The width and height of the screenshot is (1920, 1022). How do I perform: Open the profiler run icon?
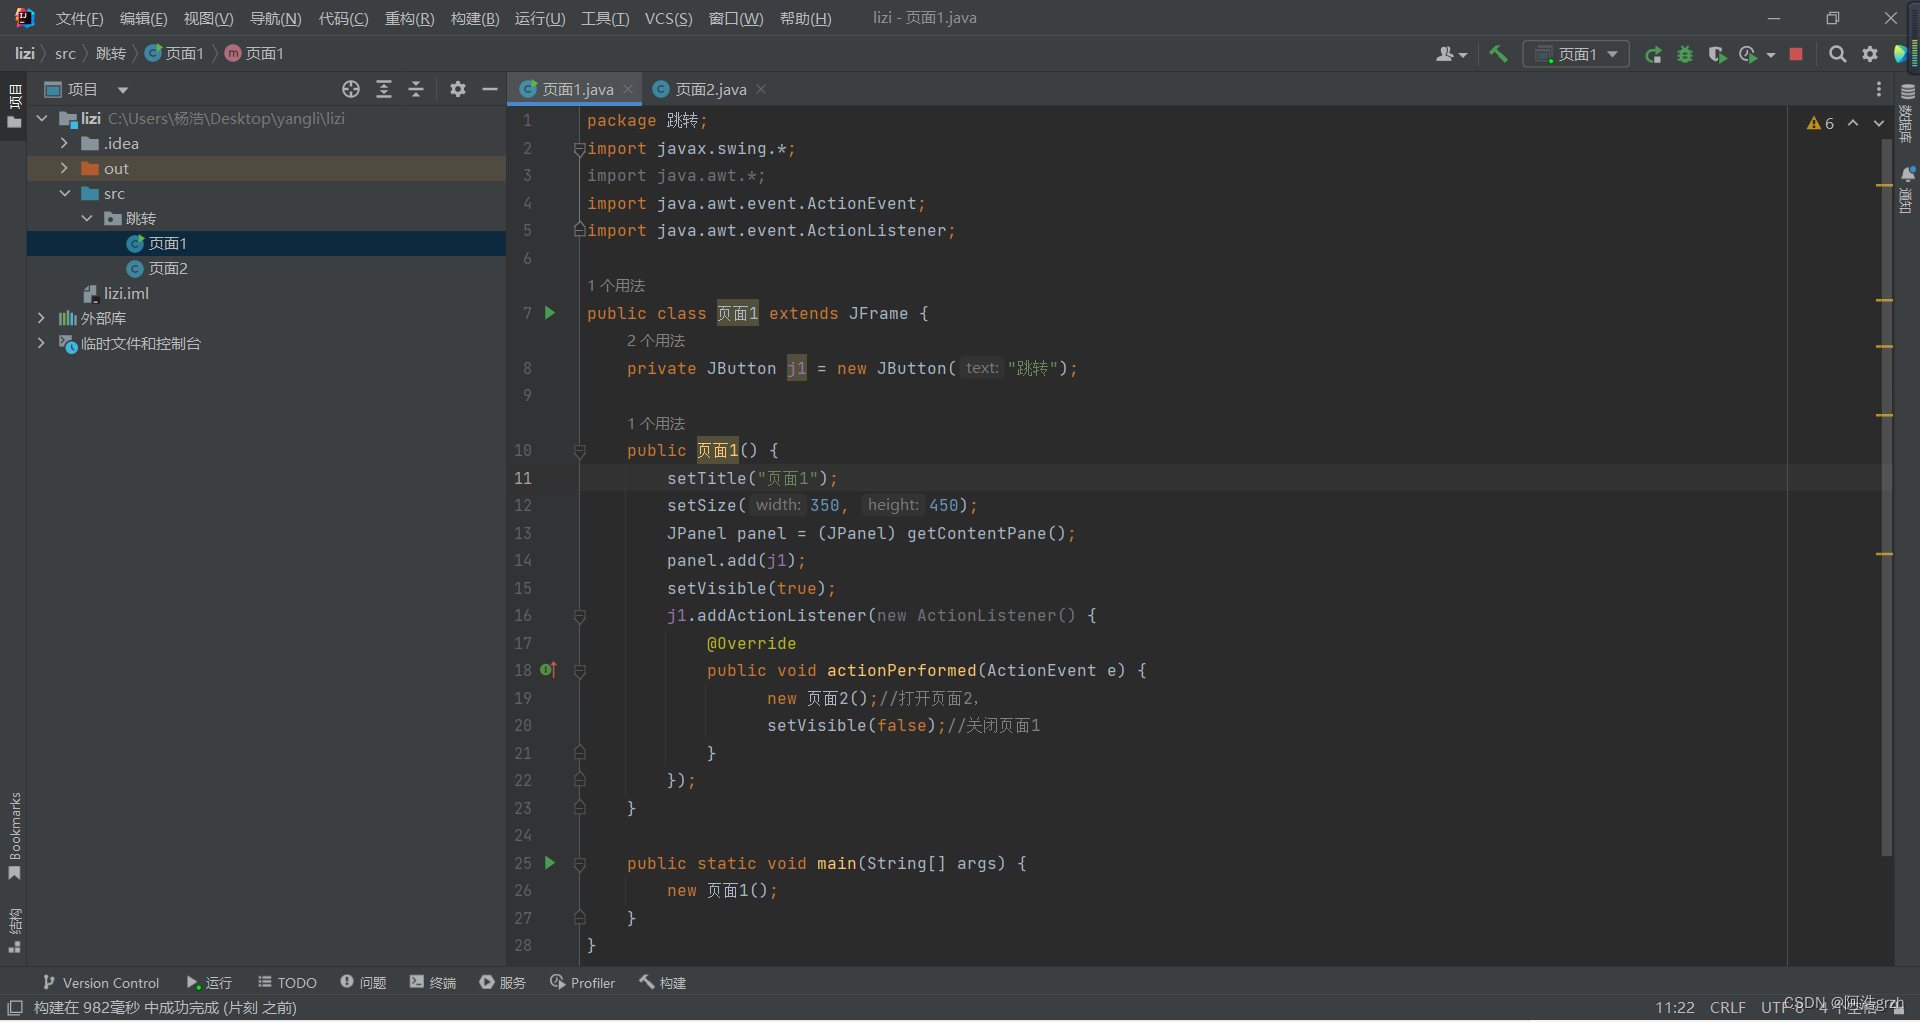coord(1749,54)
